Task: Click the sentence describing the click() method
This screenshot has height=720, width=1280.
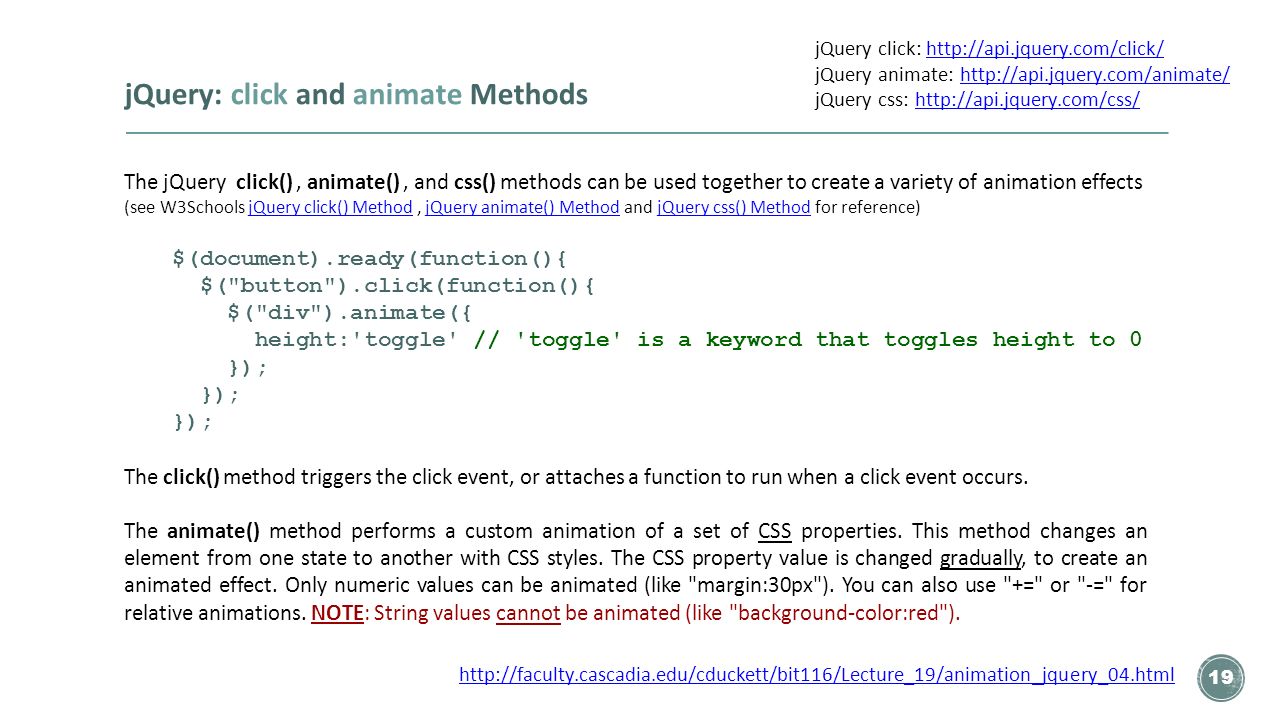Action: tap(576, 477)
